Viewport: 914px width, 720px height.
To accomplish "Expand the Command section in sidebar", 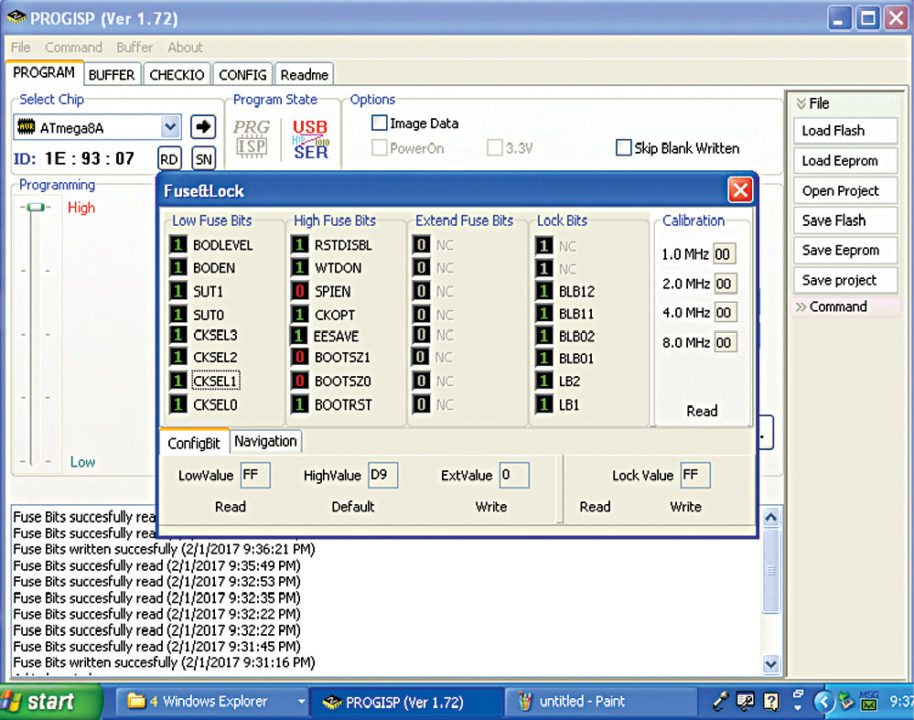I will click(x=801, y=307).
